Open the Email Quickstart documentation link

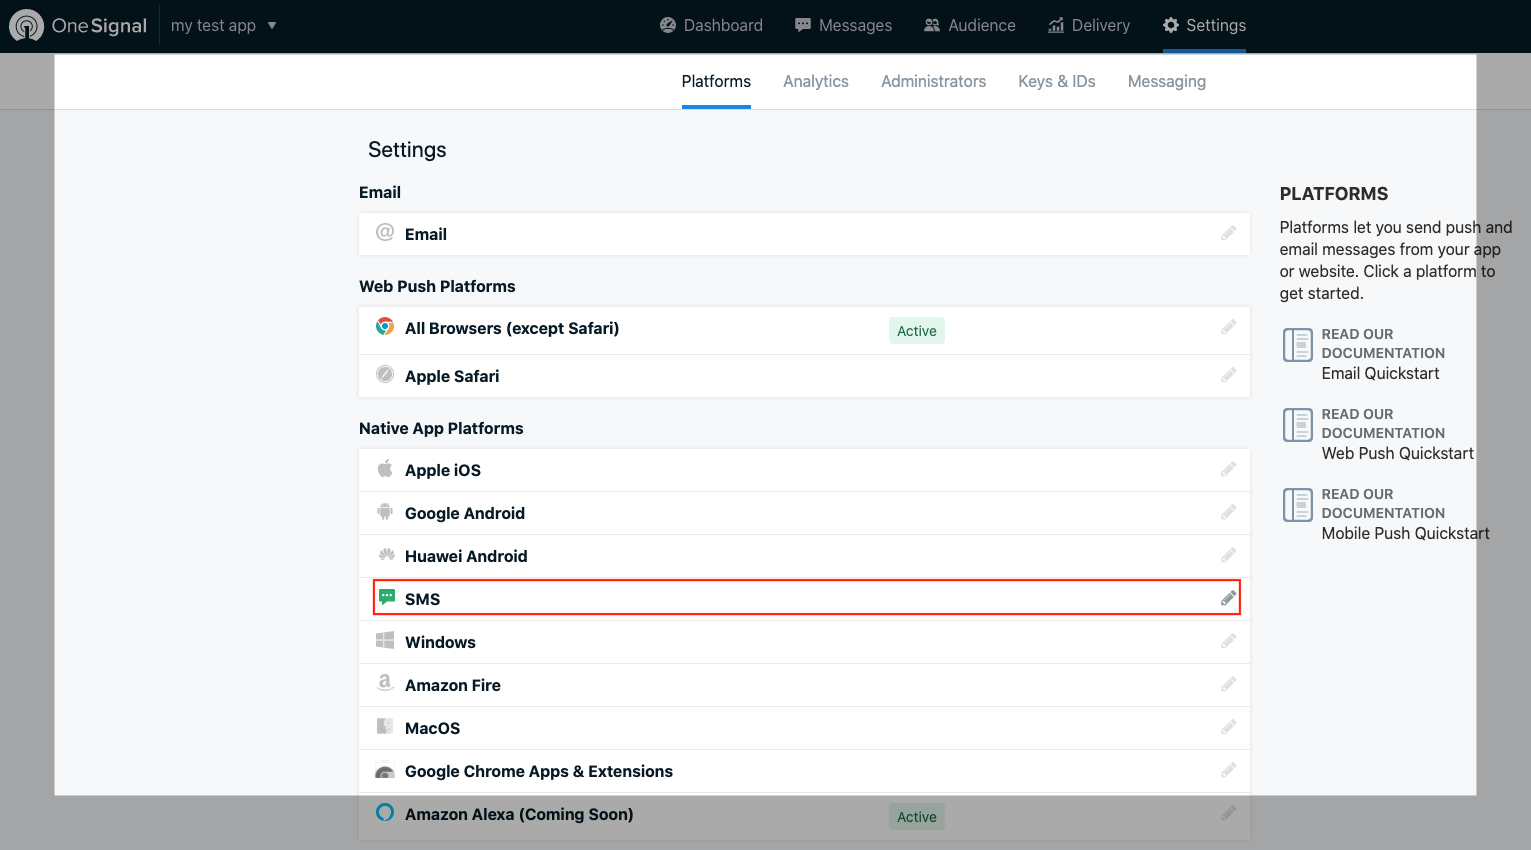1380,373
